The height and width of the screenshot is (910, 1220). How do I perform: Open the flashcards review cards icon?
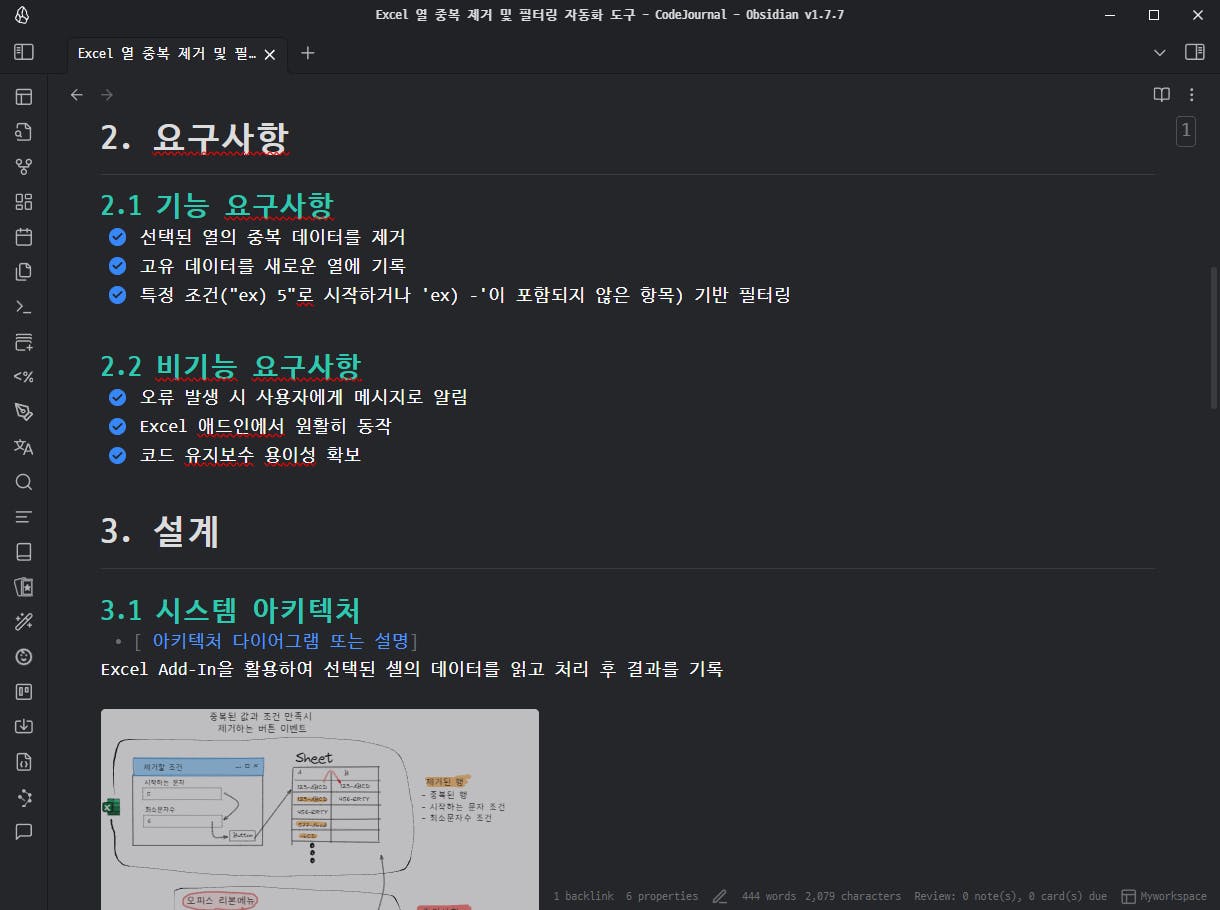tap(24, 587)
